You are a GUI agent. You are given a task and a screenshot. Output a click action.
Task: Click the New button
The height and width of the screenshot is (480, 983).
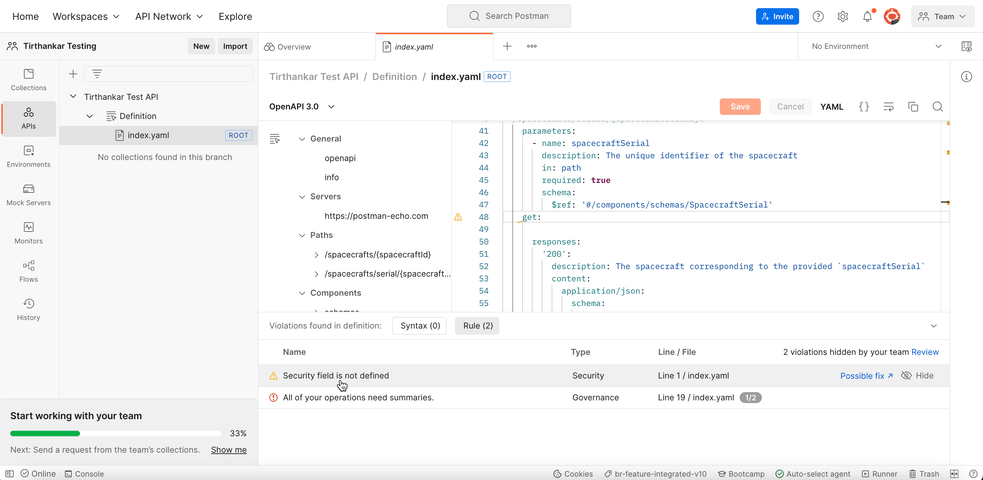point(201,46)
